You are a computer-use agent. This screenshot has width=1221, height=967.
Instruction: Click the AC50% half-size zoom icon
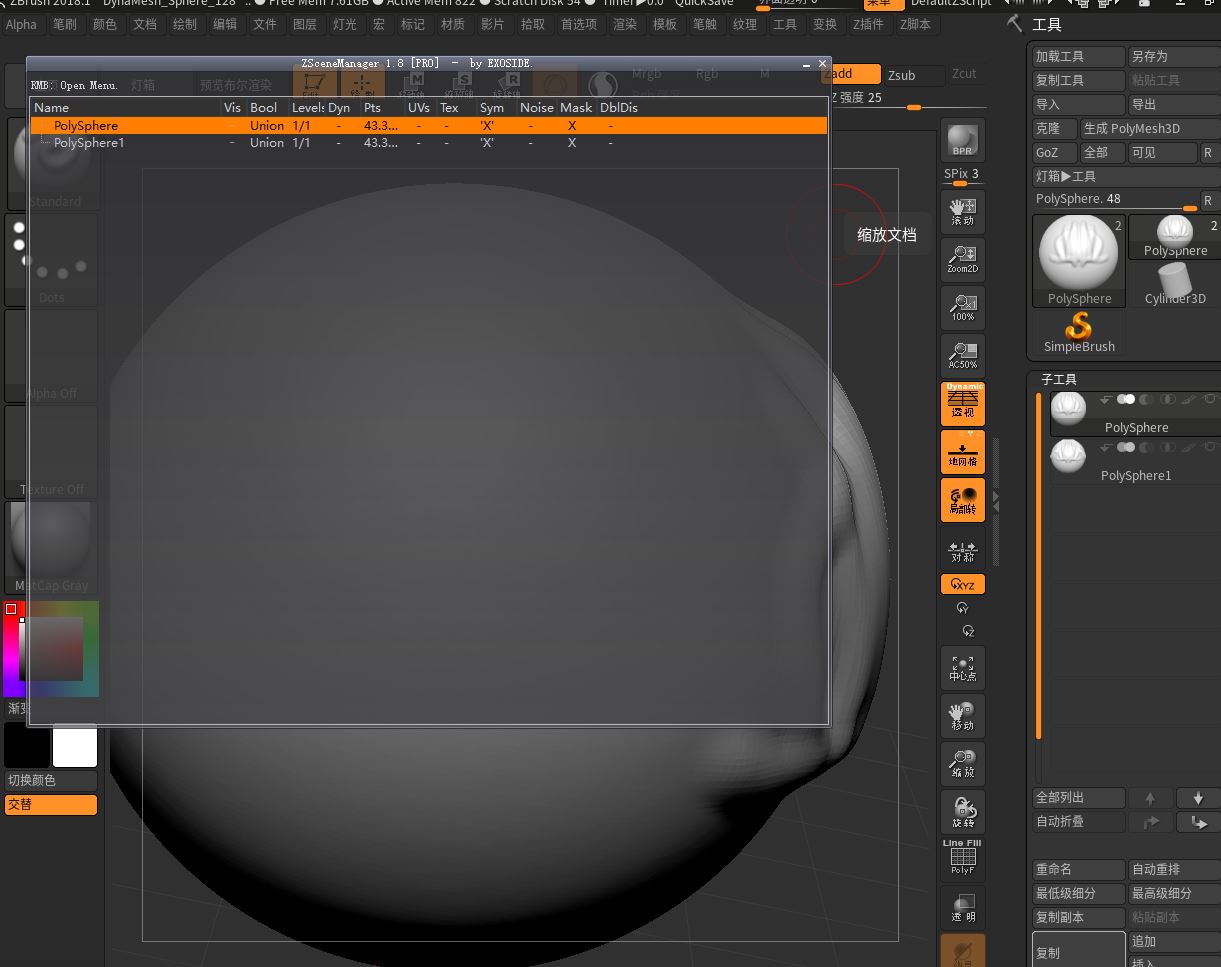point(962,355)
